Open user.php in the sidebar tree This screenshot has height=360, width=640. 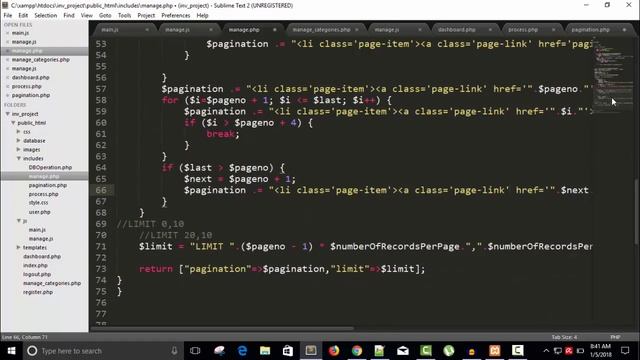40,212
